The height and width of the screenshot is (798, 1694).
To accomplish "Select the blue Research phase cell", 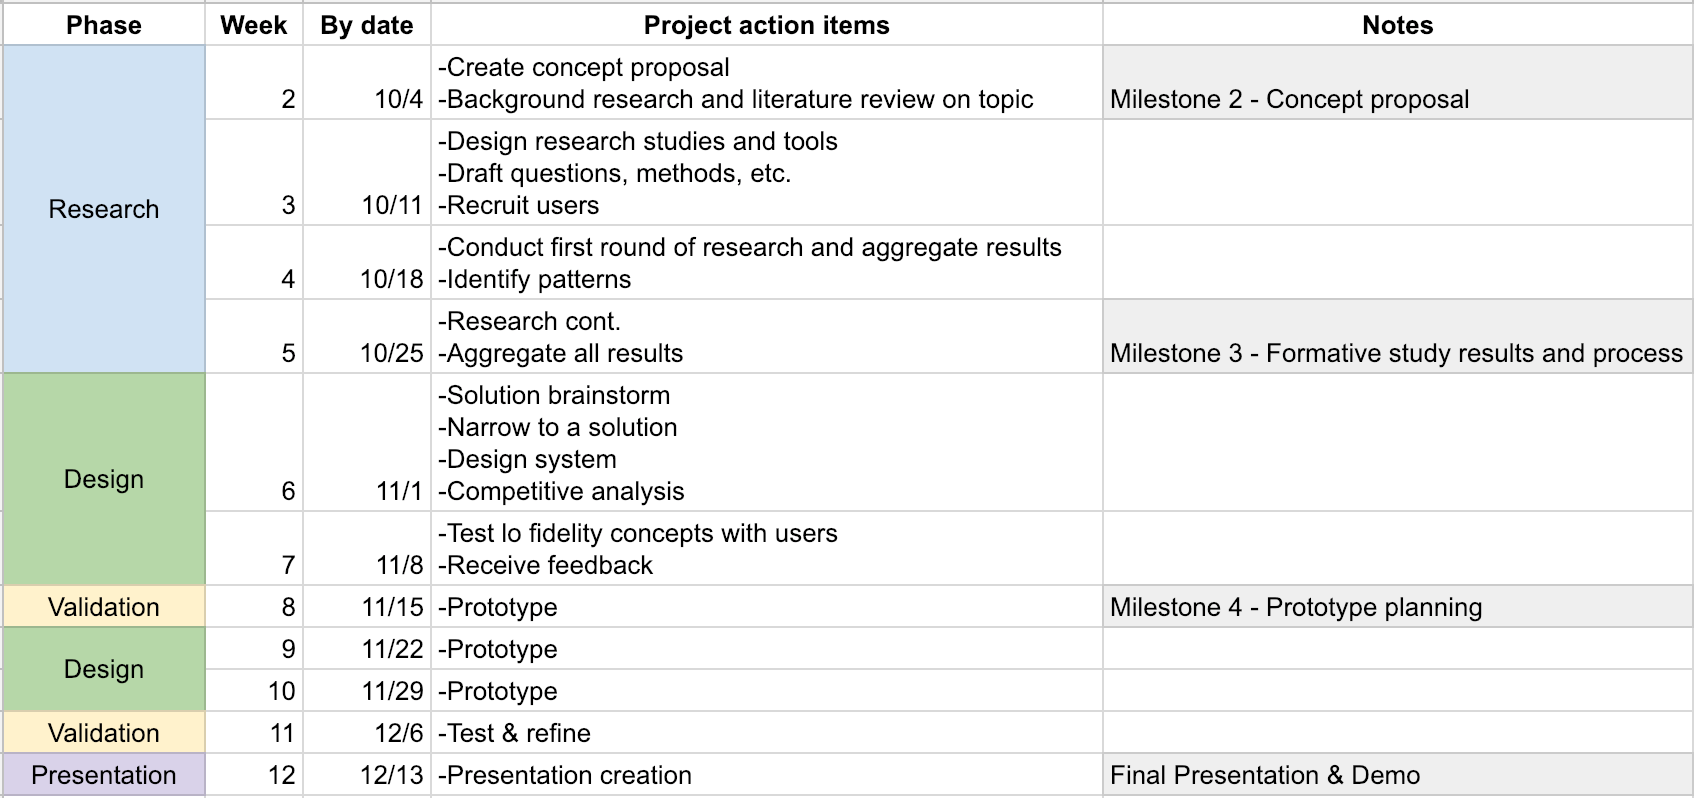I will tap(104, 209).
